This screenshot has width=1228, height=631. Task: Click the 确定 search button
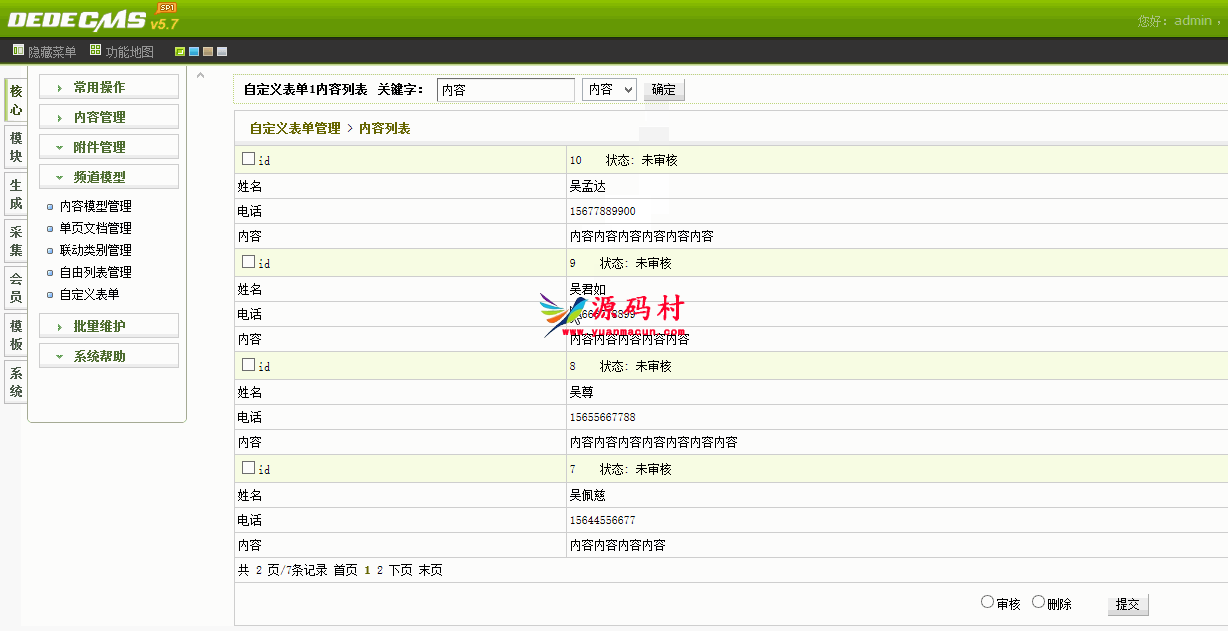[x=662, y=89]
